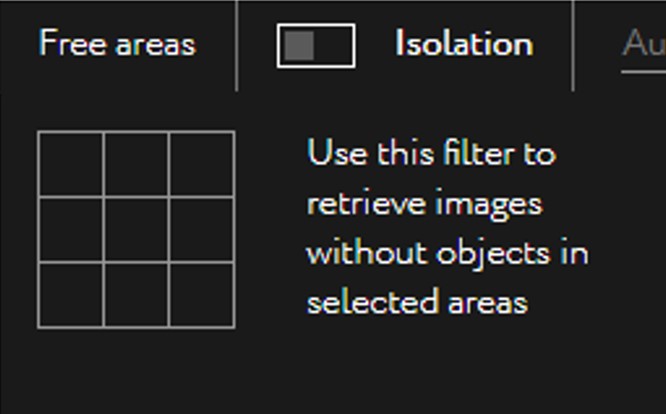The image size is (666, 414).
Task: Click the Isolation label
Action: 464,43
